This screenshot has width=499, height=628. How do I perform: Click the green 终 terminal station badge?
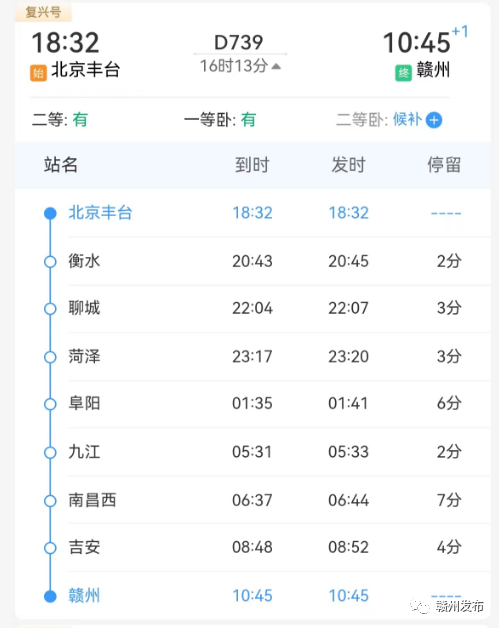point(403,73)
